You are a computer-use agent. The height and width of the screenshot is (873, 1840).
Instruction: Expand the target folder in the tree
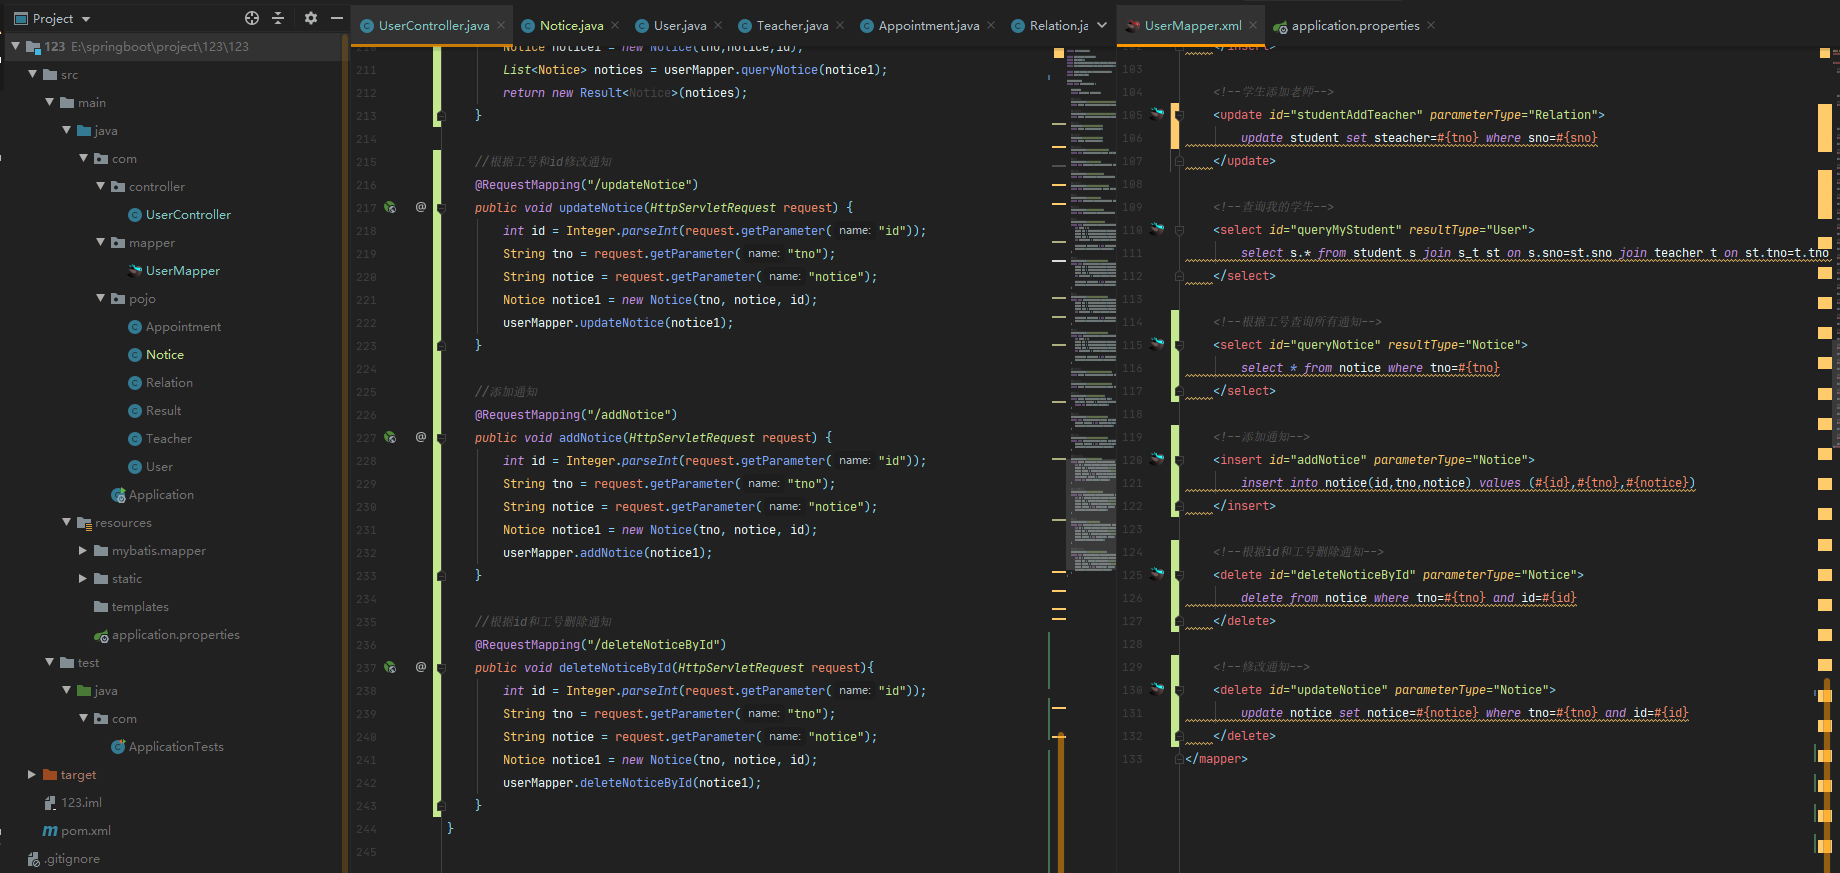coord(32,775)
